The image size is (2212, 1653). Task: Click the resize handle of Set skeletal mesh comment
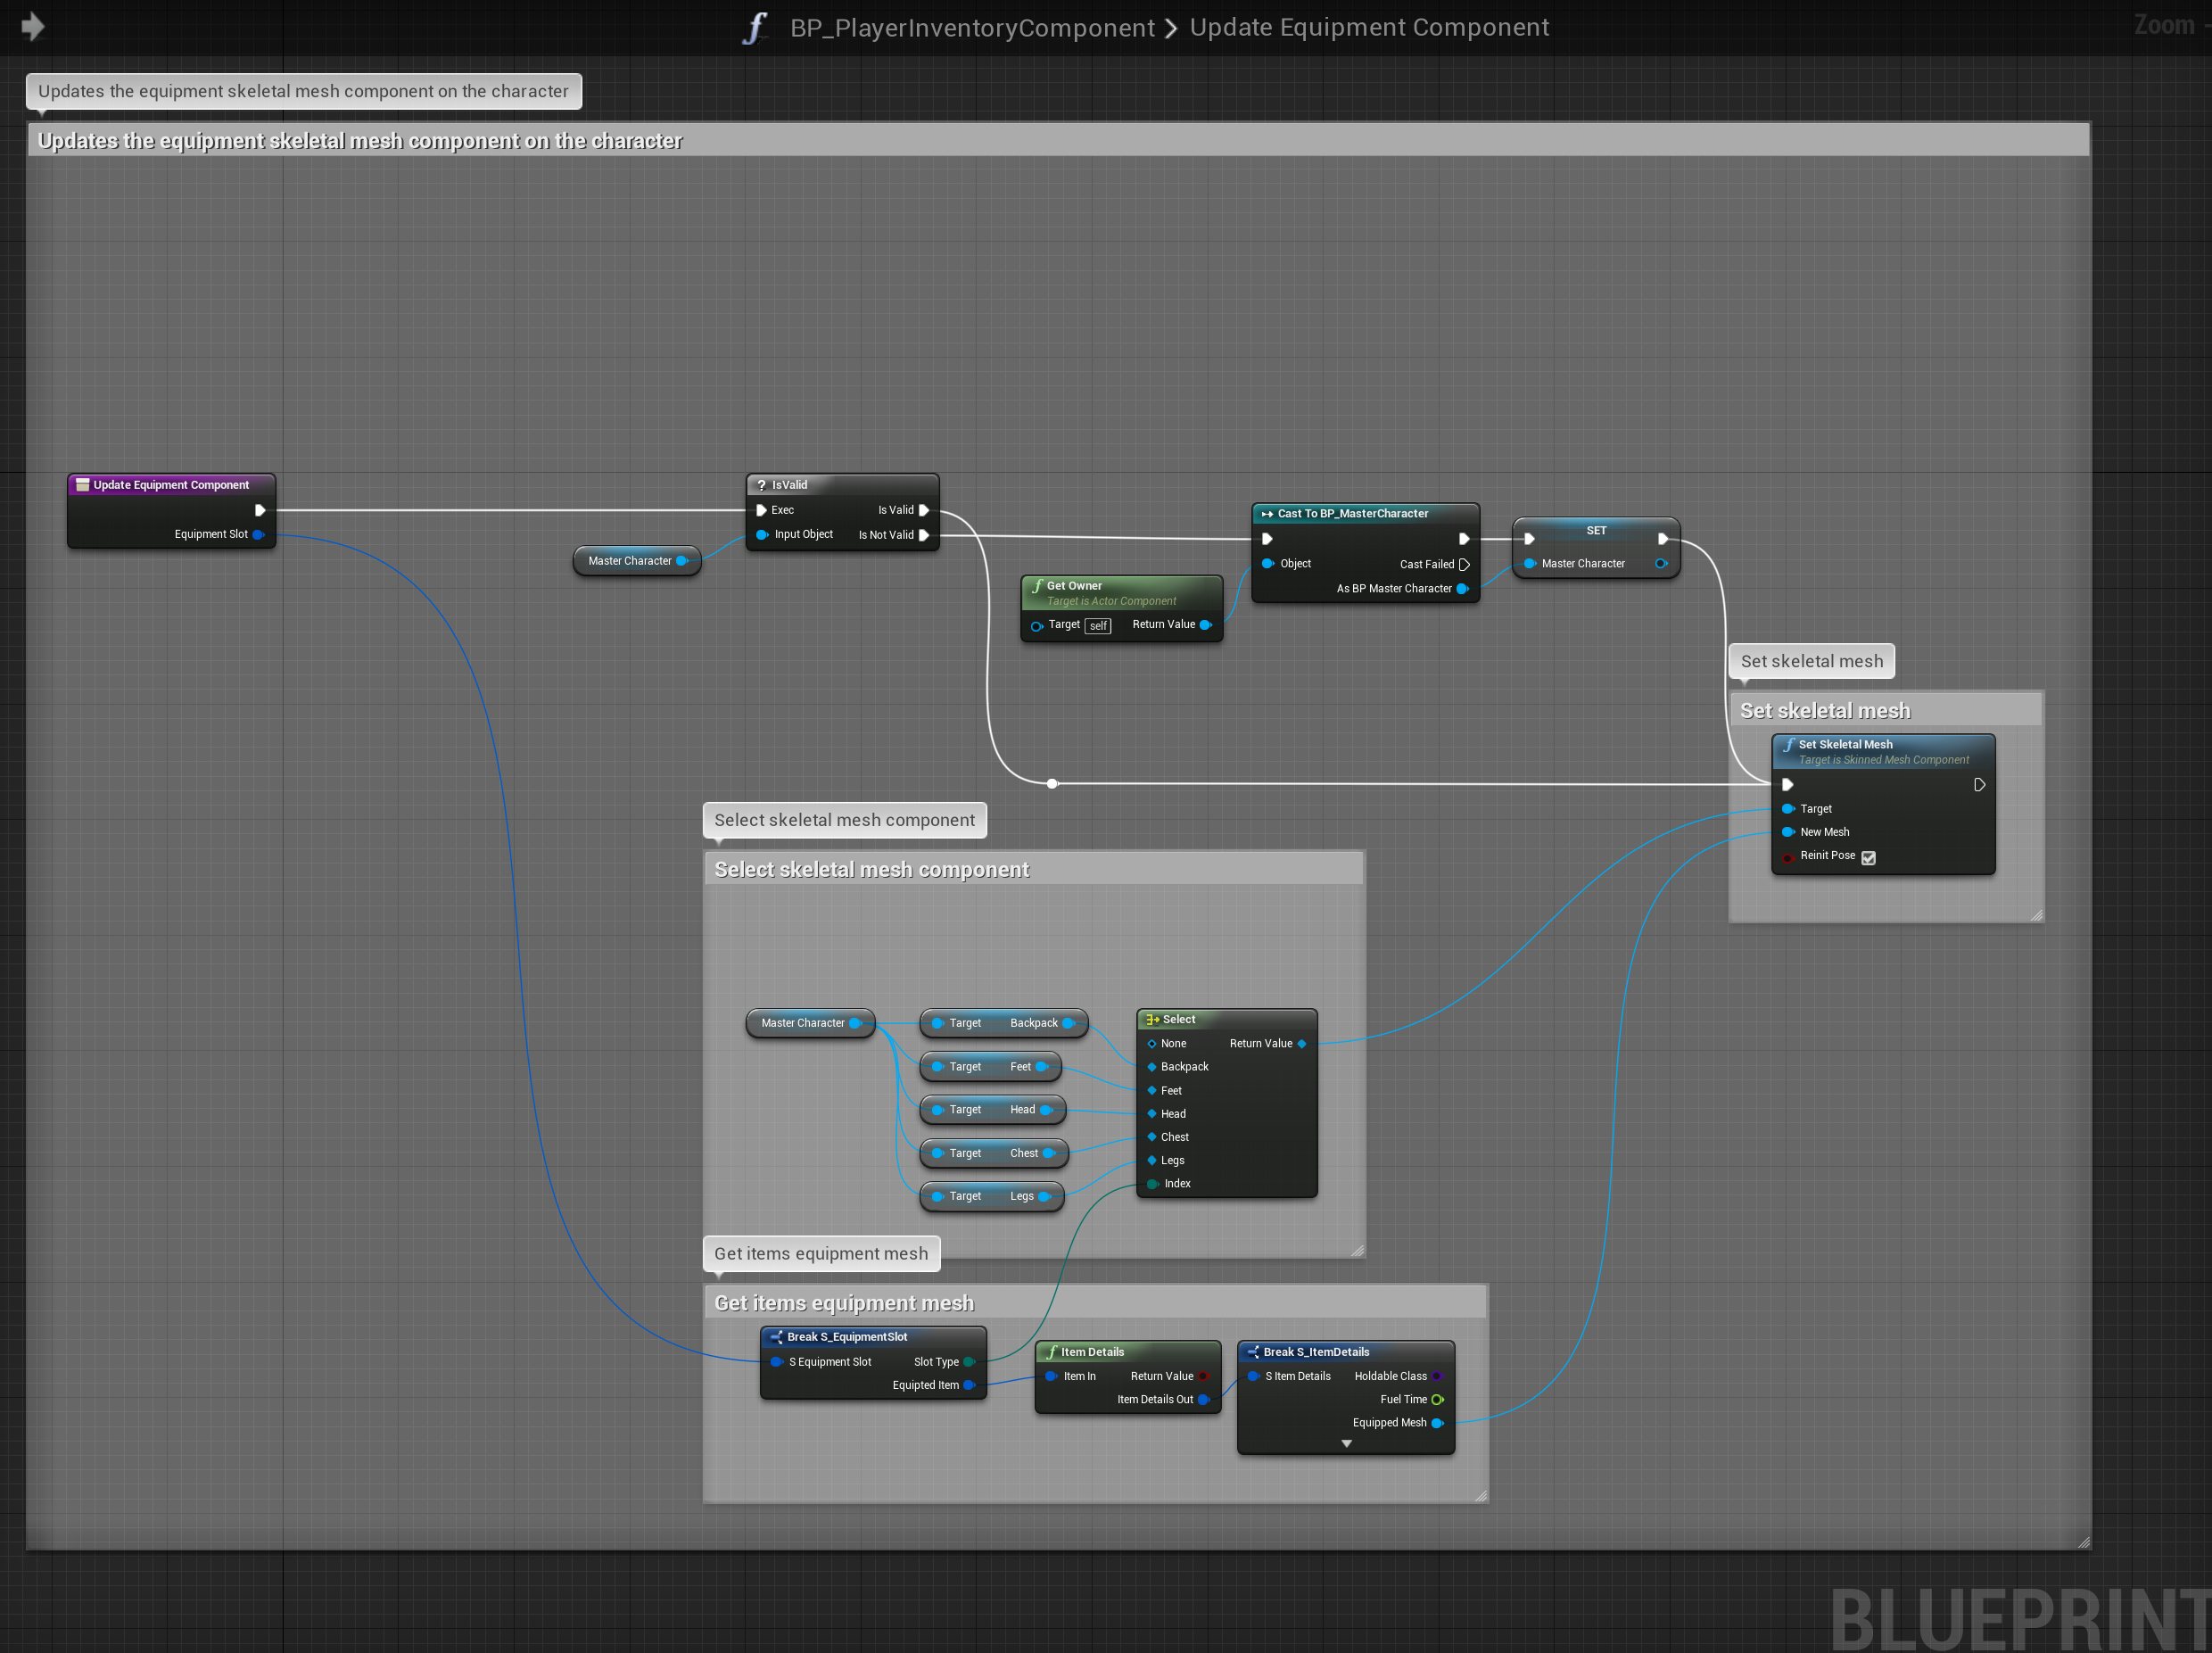tap(2036, 915)
